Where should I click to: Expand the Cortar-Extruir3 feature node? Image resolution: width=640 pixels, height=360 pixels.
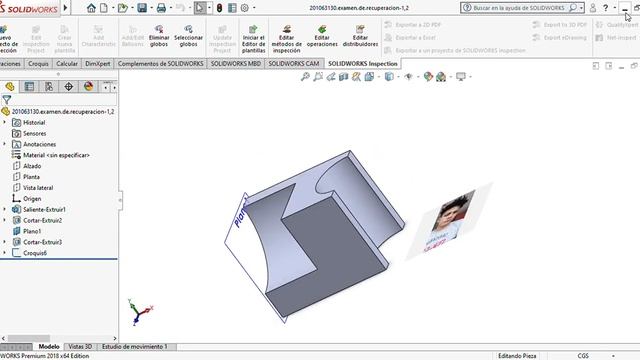[4, 242]
